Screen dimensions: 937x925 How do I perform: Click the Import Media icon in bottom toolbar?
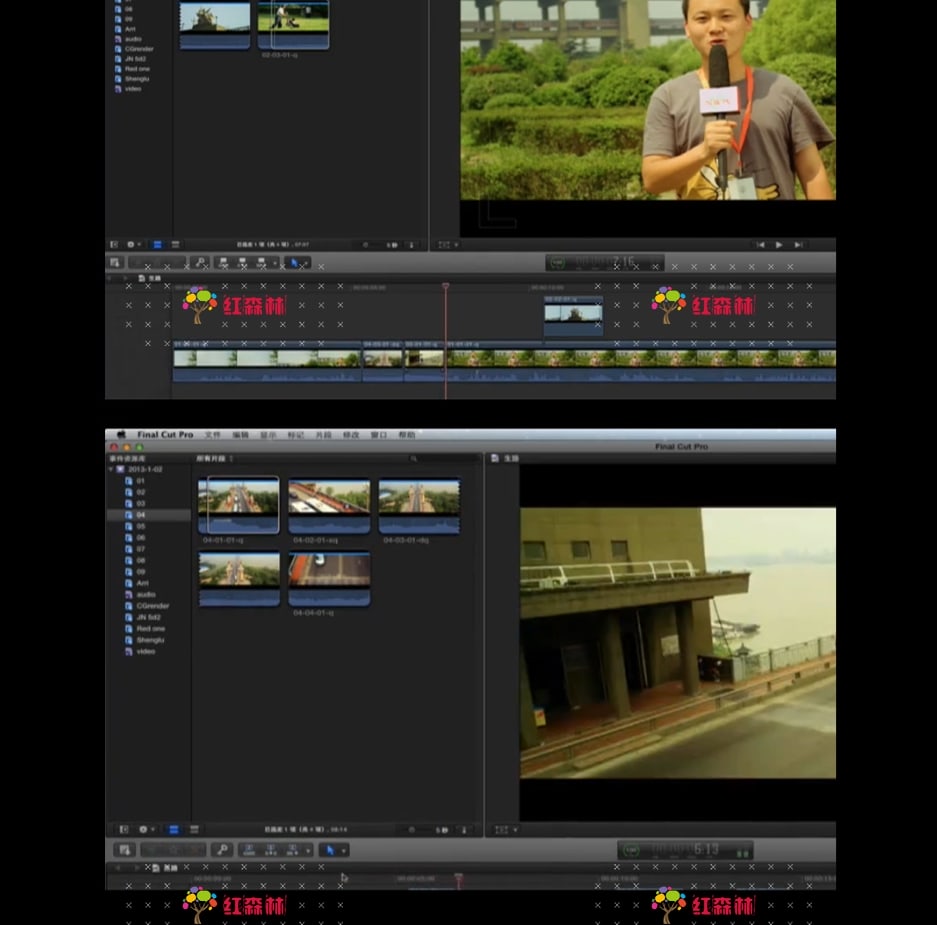124,850
